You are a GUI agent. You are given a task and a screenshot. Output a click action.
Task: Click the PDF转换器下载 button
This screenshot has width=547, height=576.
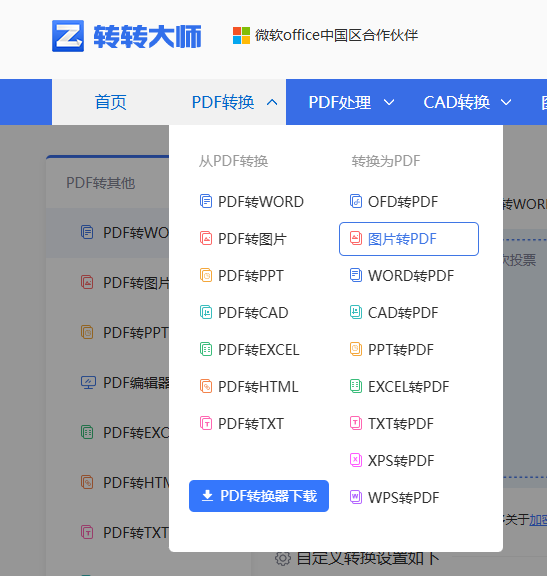[259, 496]
